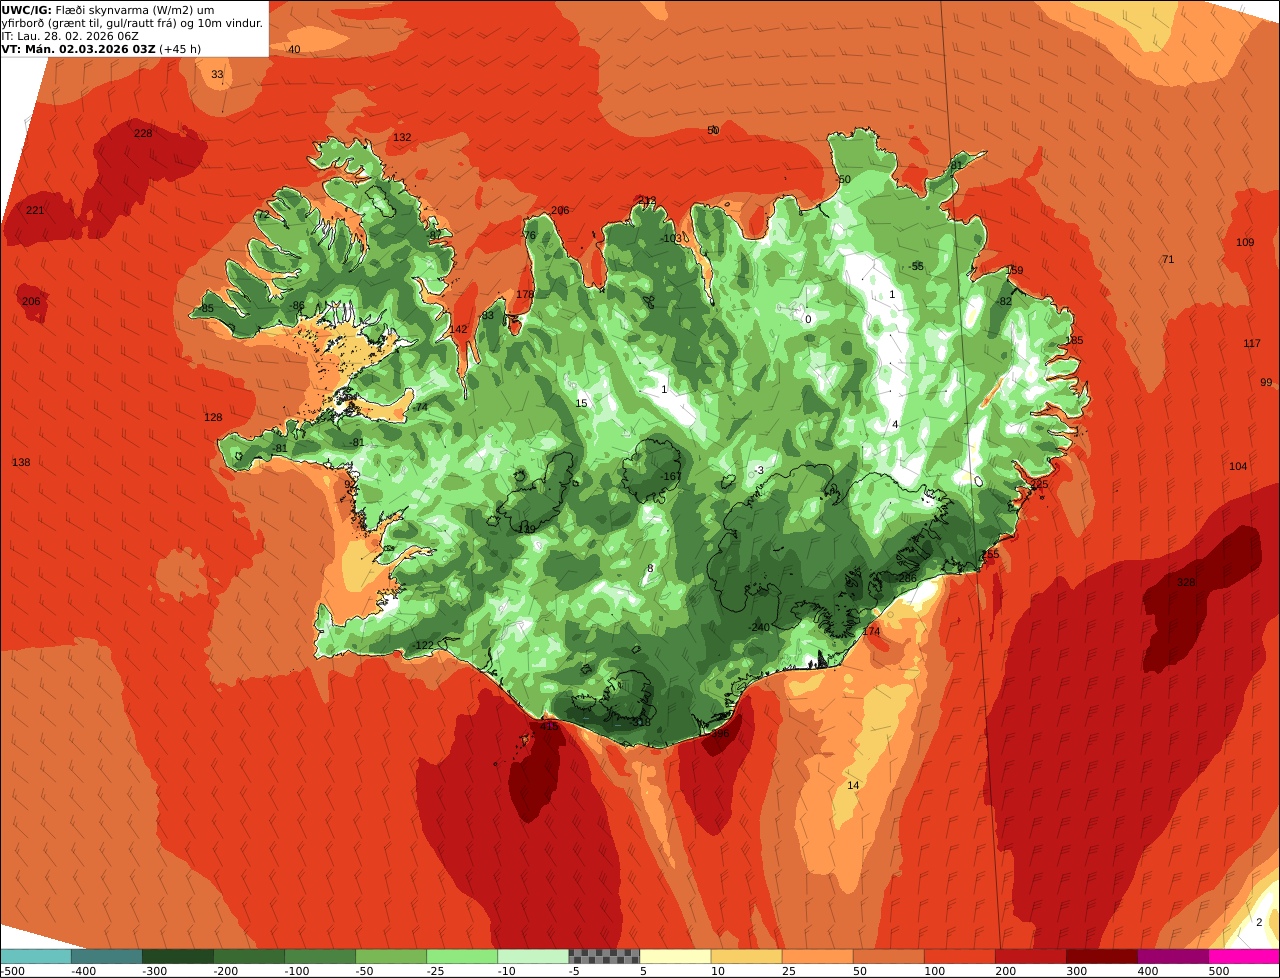Pick the light green swatch between -25 and -10
Screen dimensions: 1280x978
tap(462, 956)
